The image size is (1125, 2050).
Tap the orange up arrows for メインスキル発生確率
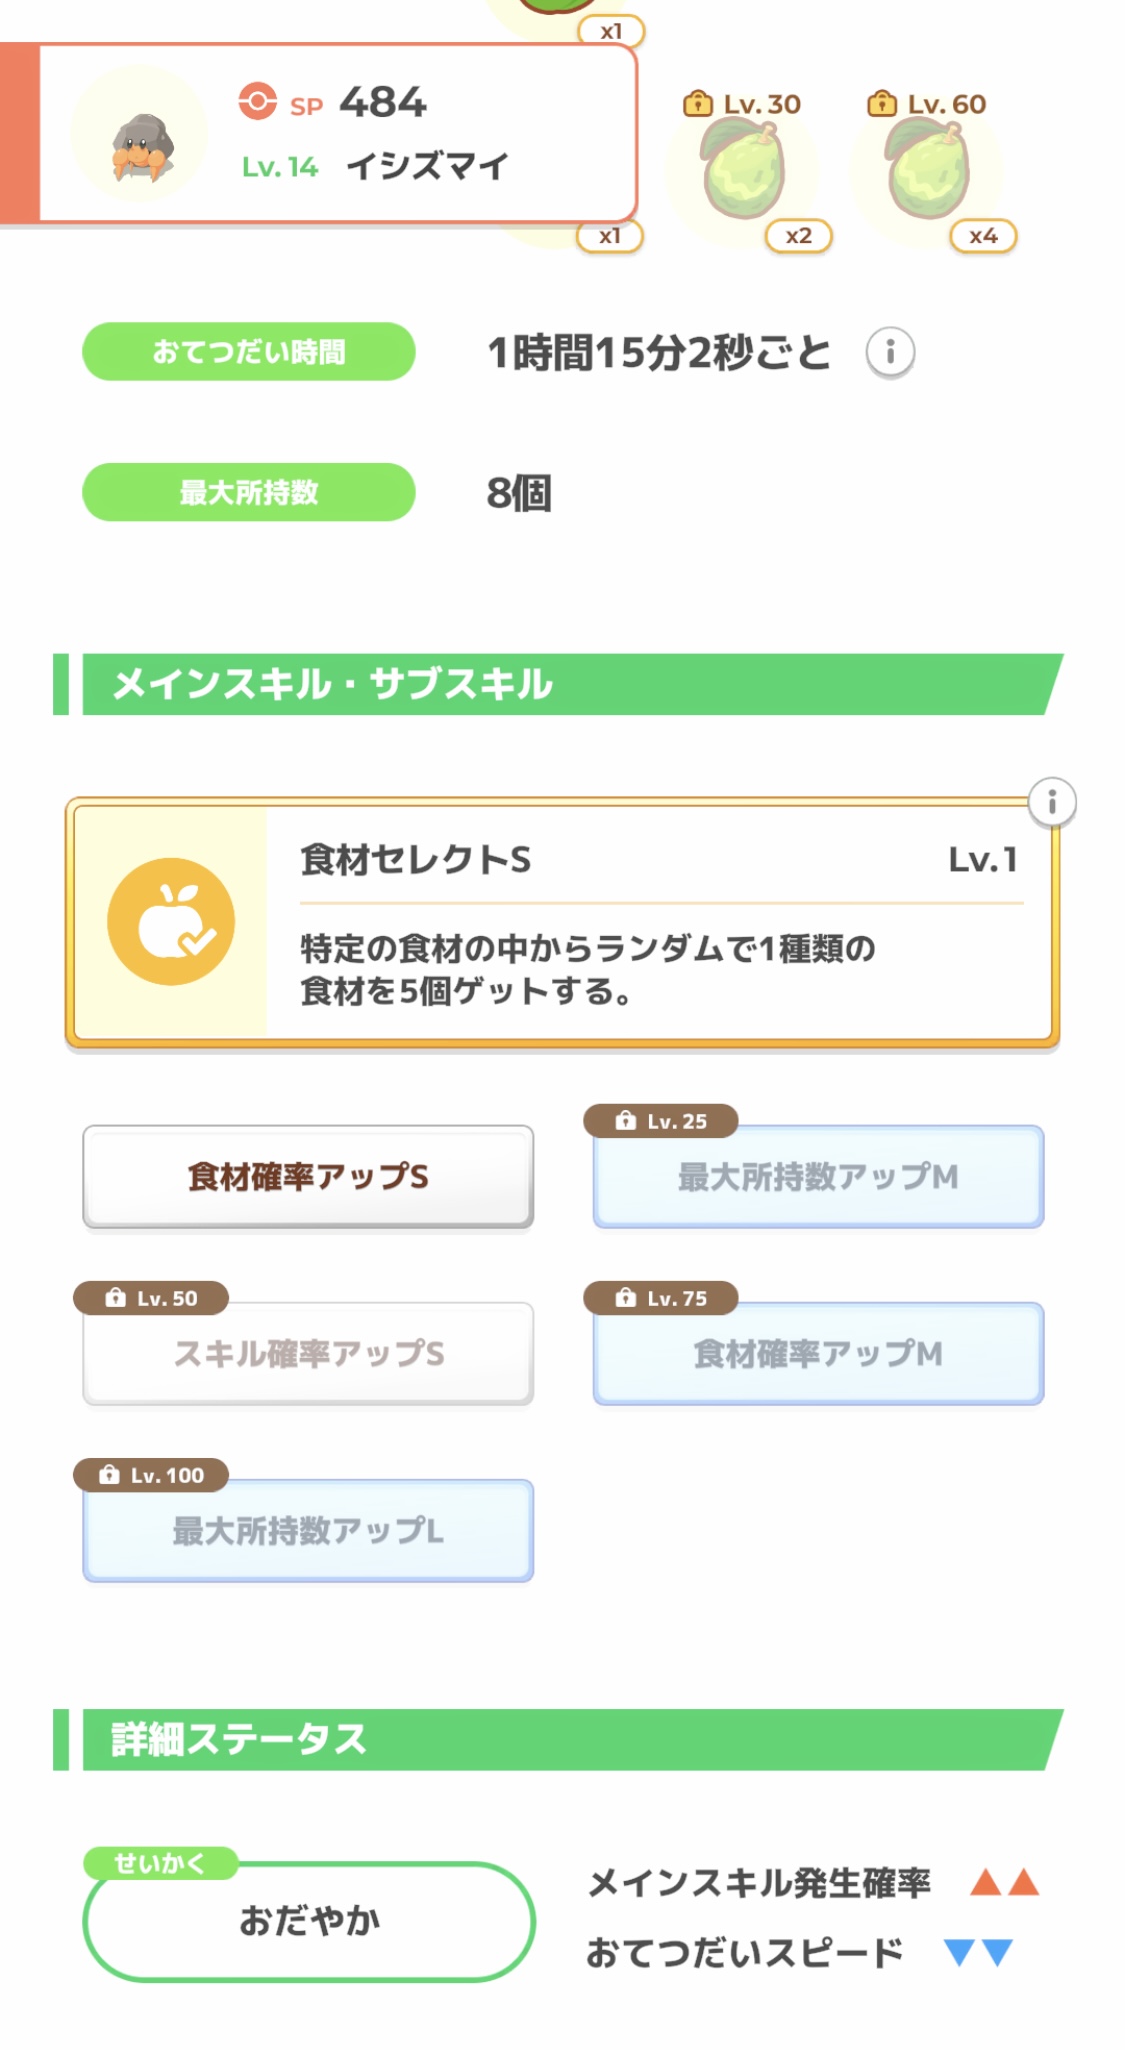tap(1004, 1883)
